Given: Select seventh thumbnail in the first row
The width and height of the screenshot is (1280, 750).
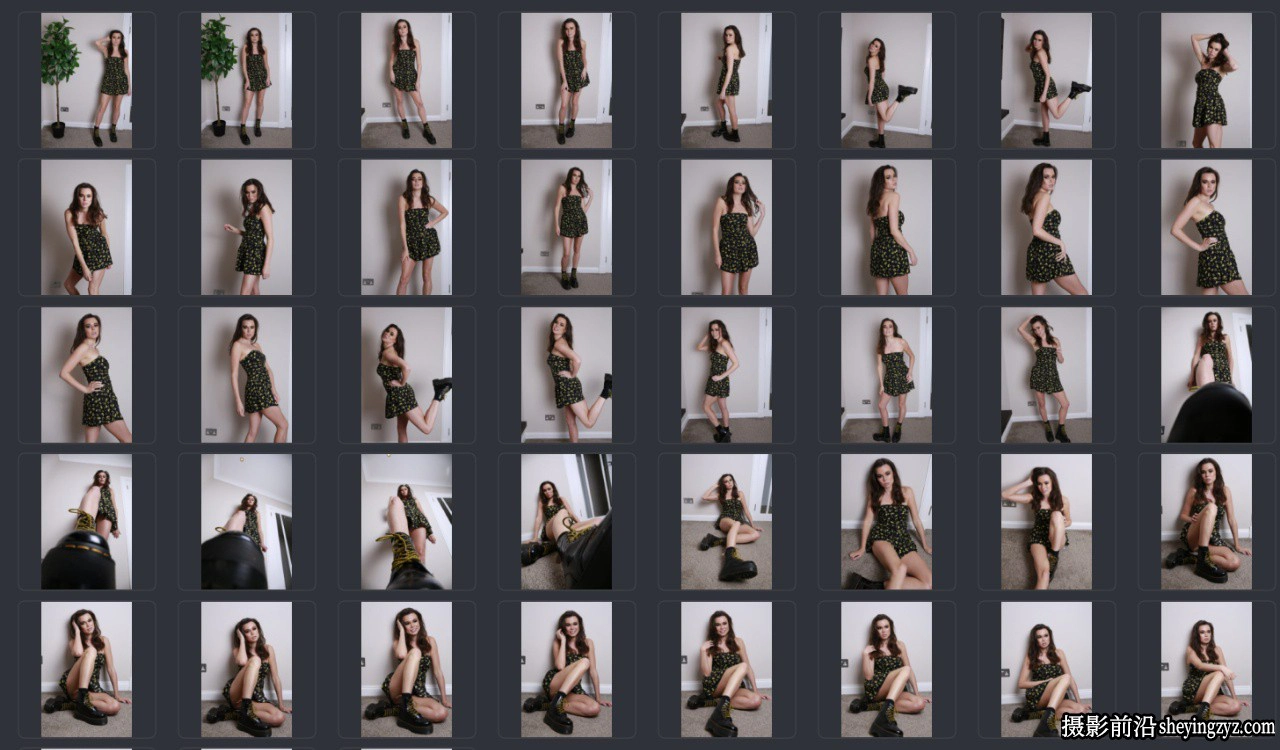Looking at the screenshot, I should [x=1046, y=80].
